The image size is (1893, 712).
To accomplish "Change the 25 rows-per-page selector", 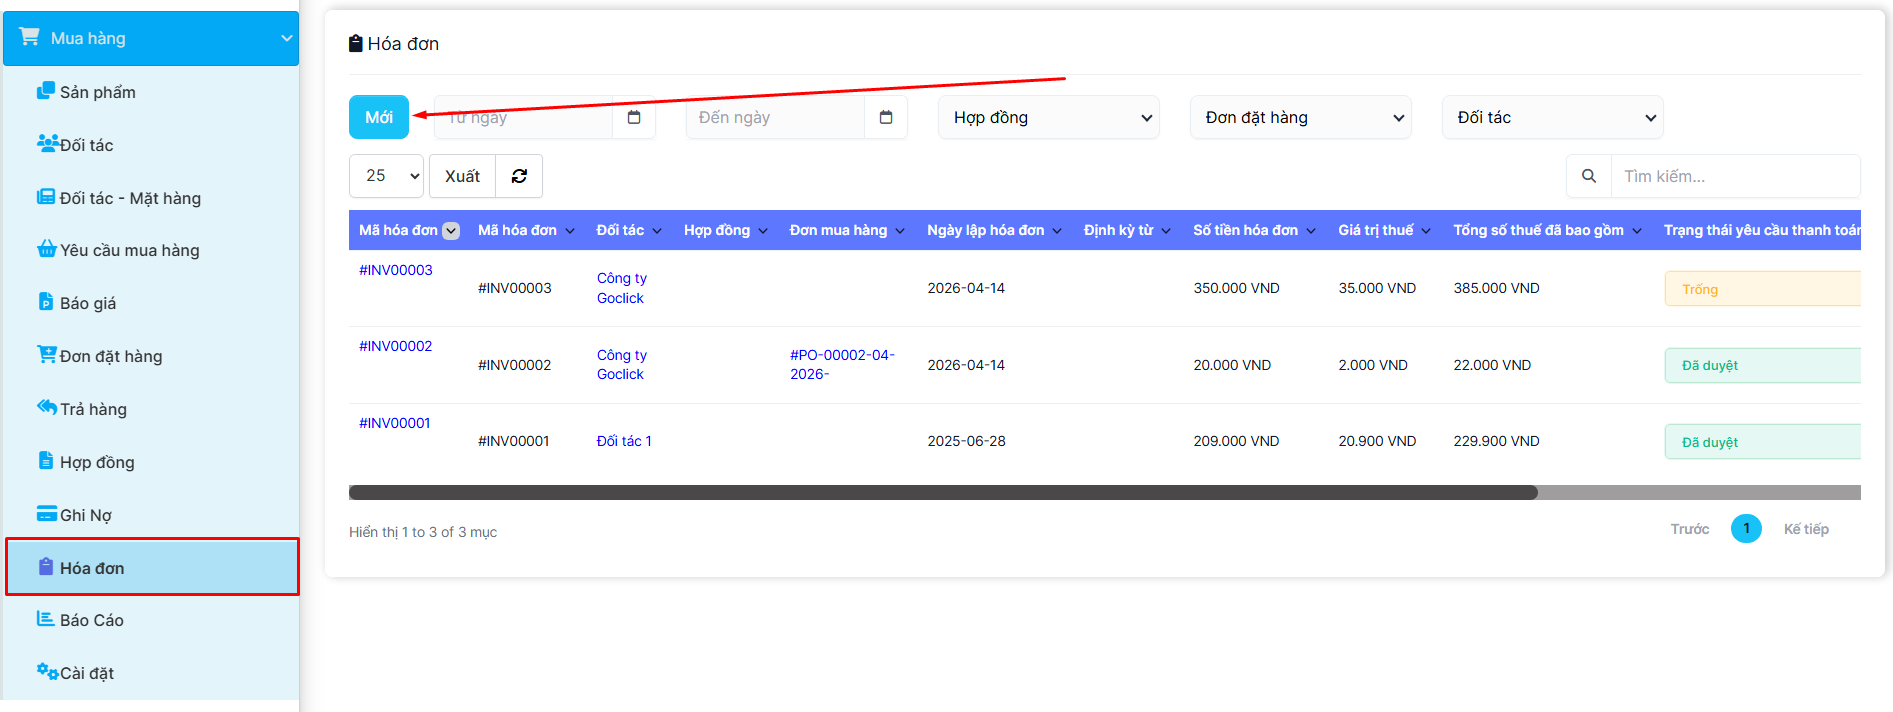I will tap(386, 176).
